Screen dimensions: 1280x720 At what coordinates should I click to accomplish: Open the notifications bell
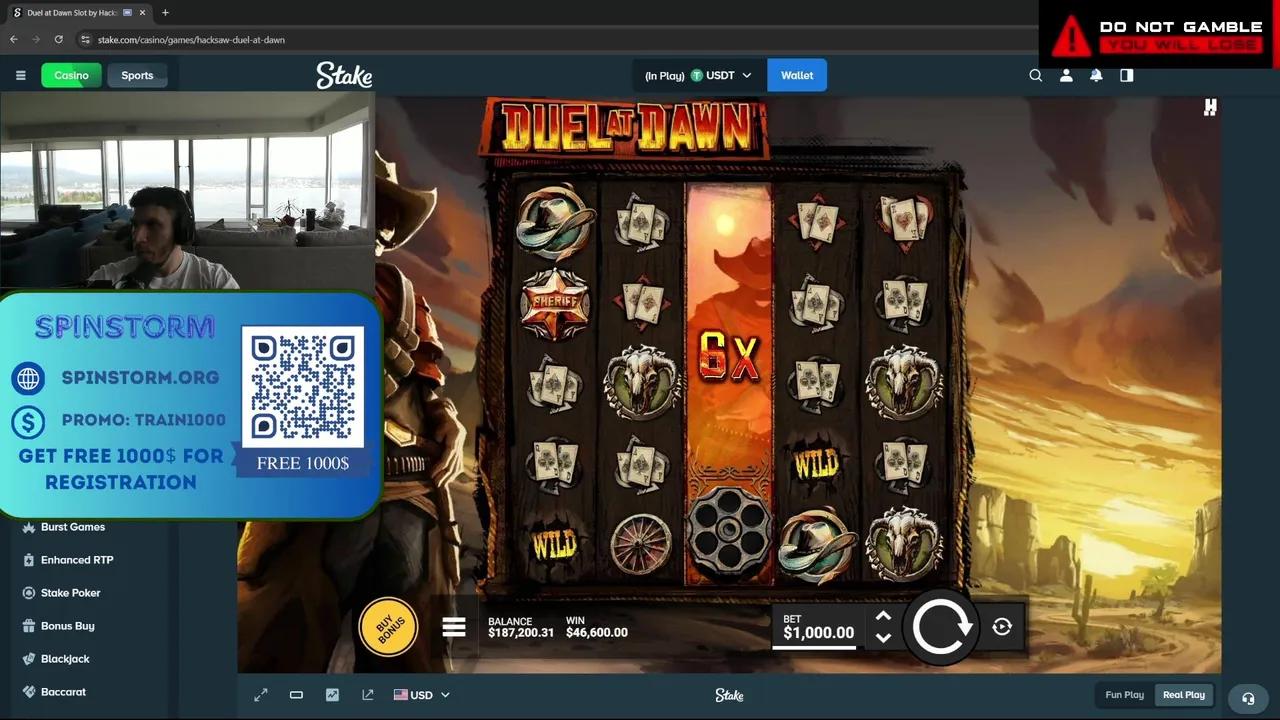click(x=1096, y=75)
